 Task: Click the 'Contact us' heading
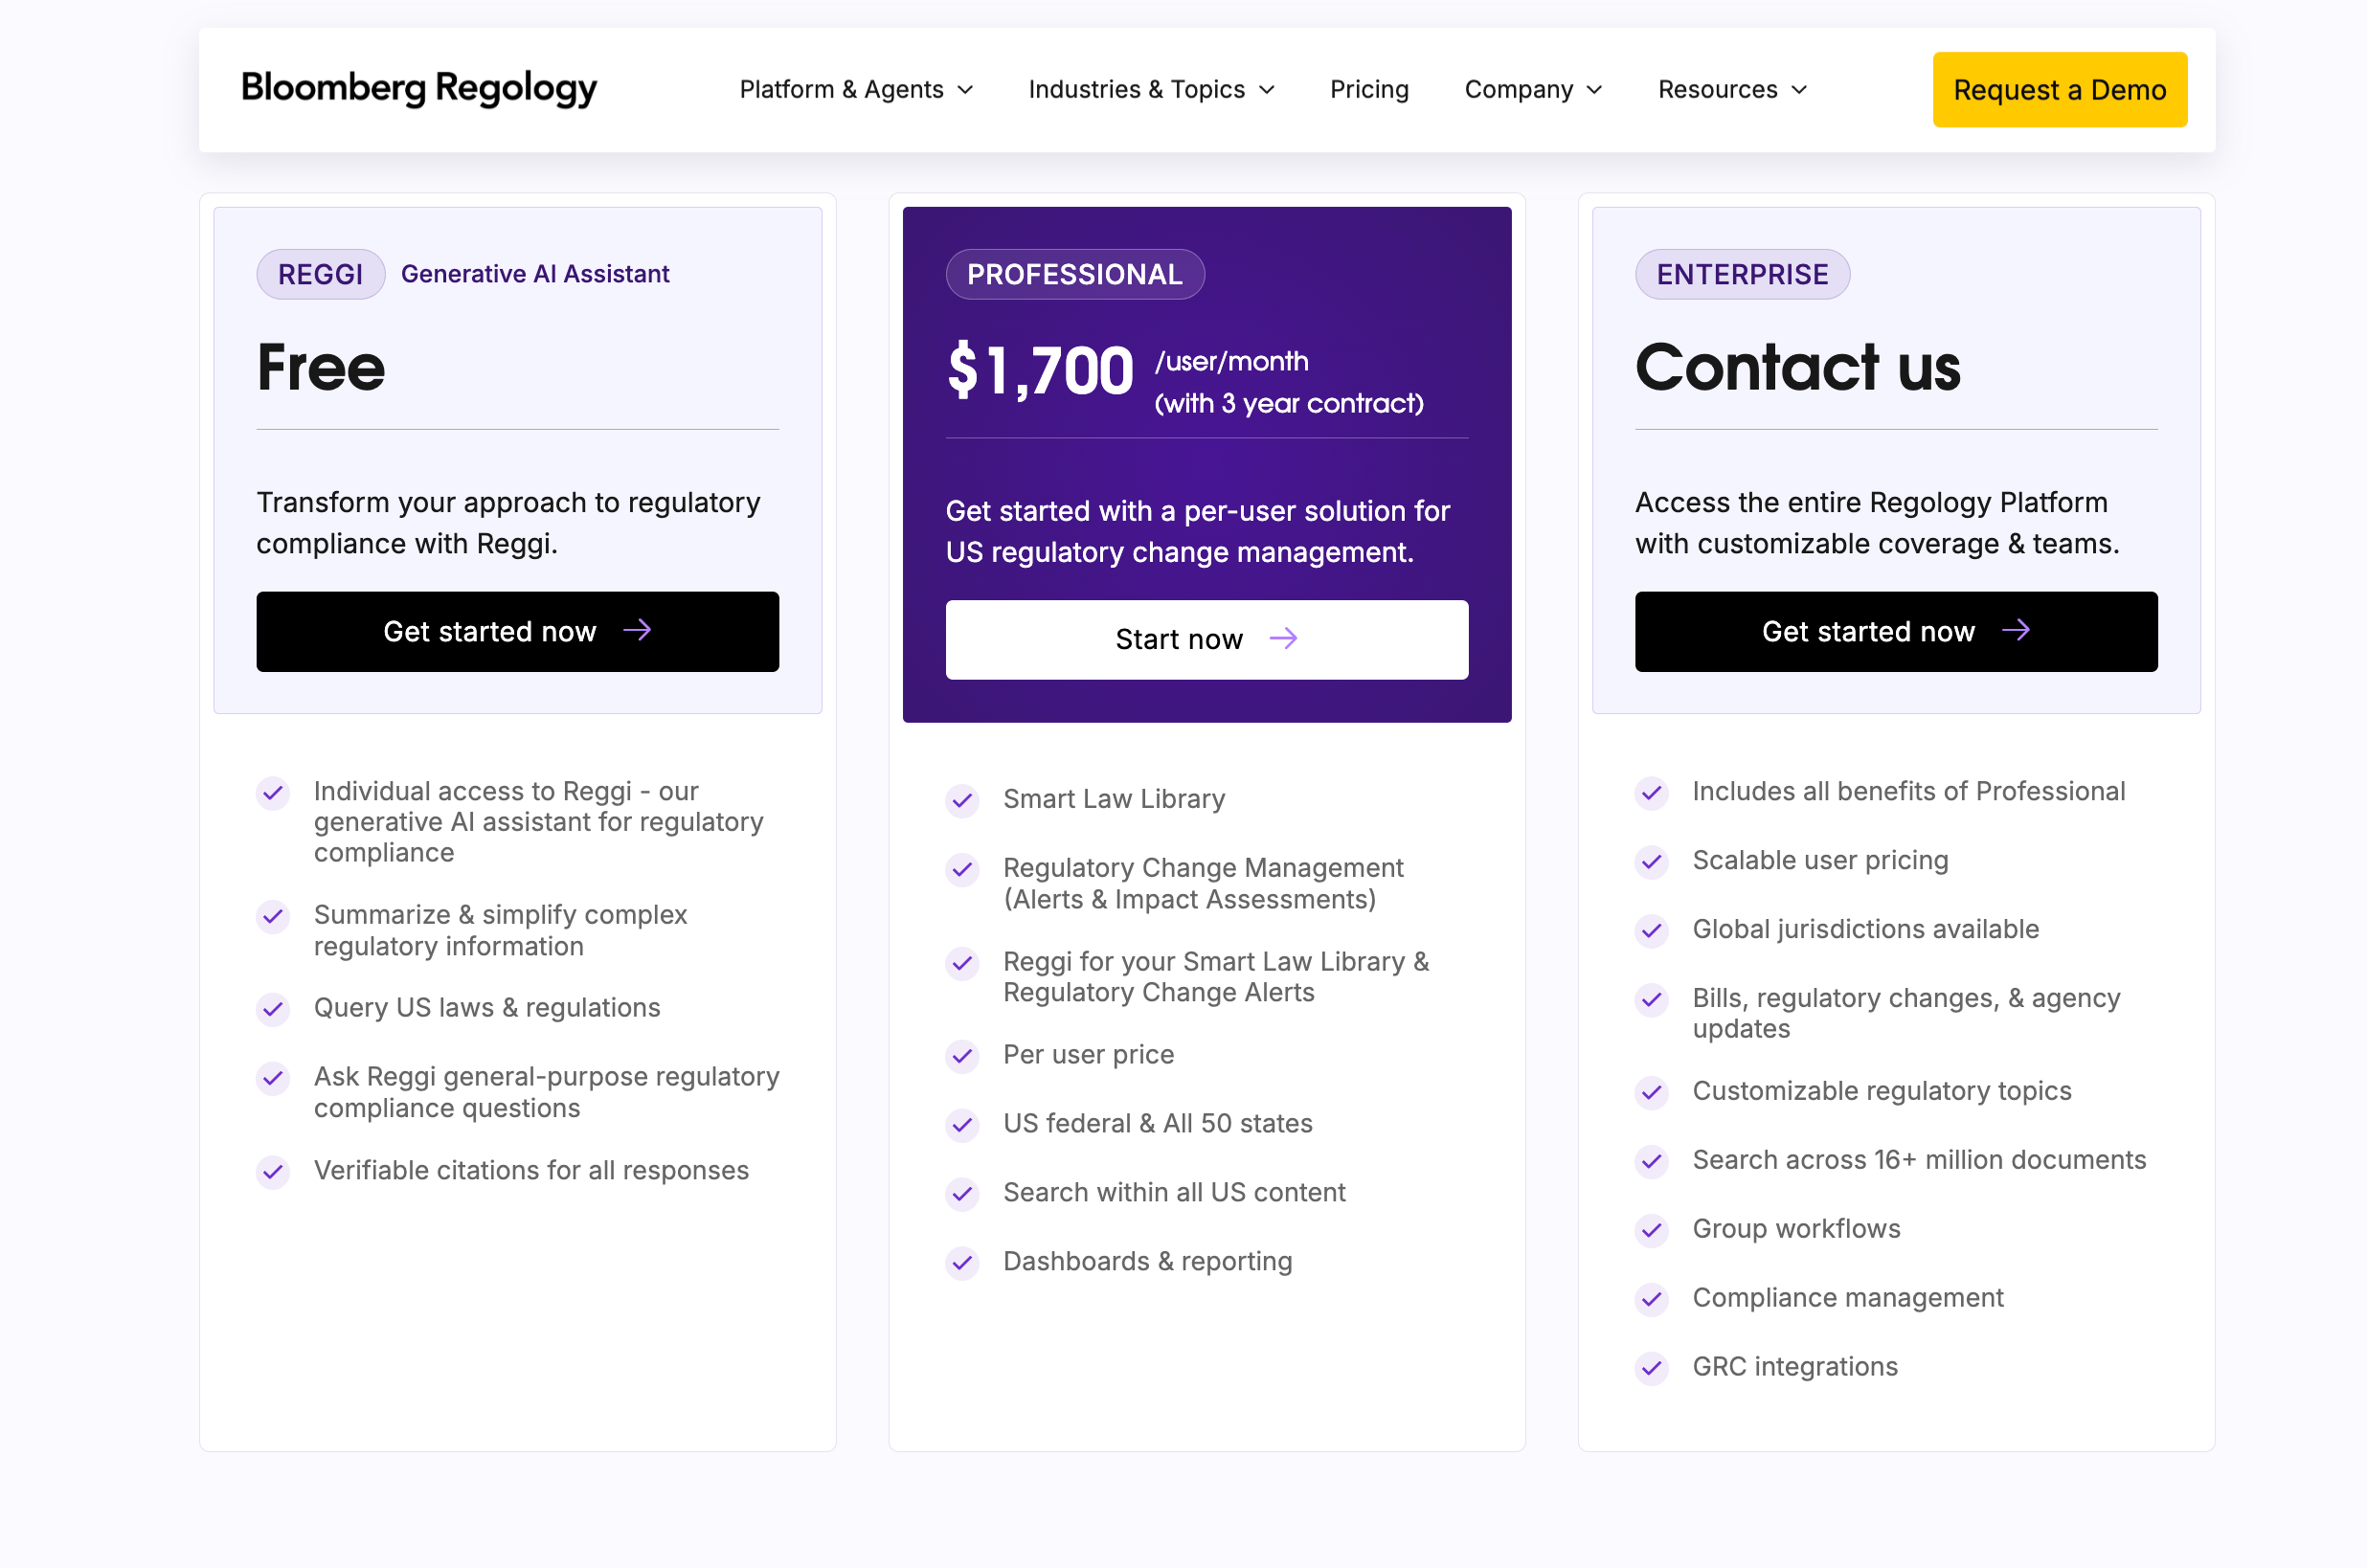(x=1797, y=367)
